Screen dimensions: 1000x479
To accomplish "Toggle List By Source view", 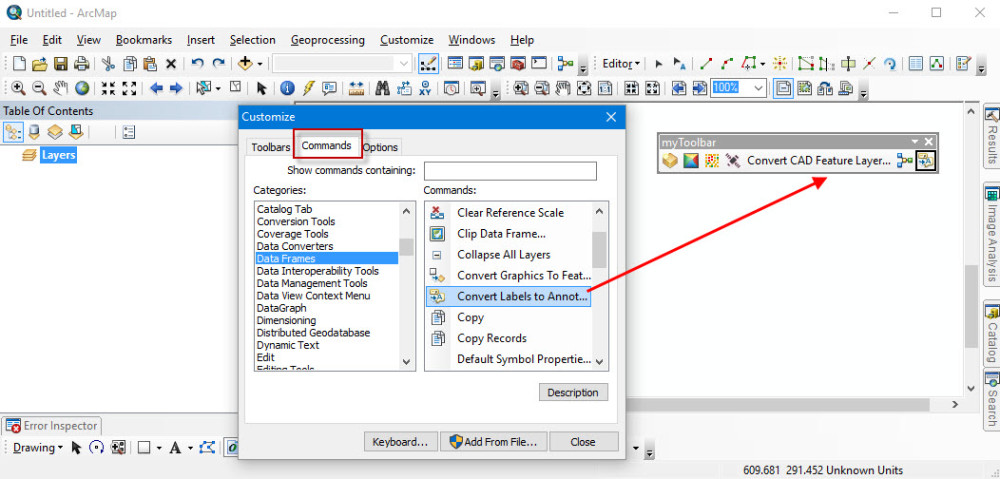I will tap(34, 132).
